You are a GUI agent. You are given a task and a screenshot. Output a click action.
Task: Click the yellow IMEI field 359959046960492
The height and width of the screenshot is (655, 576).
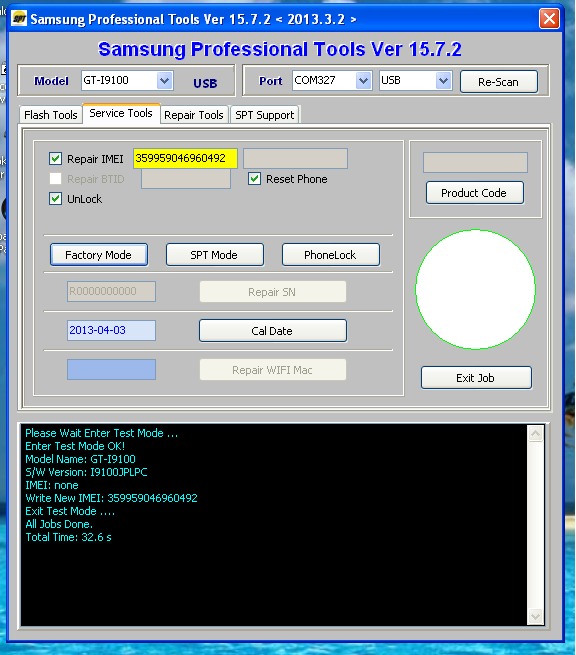[x=185, y=158]
